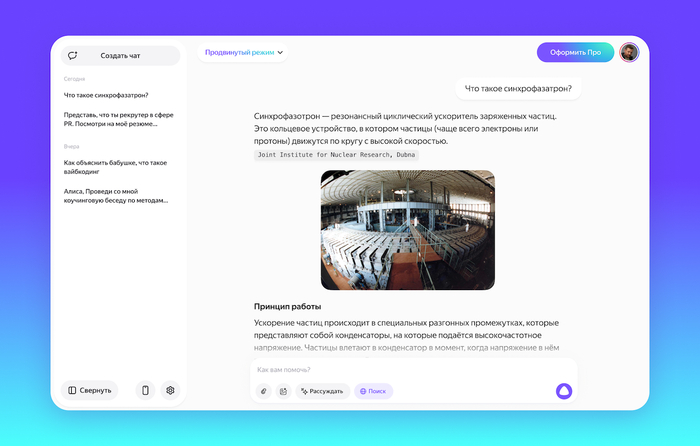Click the new chat bubble icon
Image resolution: width=700 pixels, height=446 pixels.
[x=72, y=55]
